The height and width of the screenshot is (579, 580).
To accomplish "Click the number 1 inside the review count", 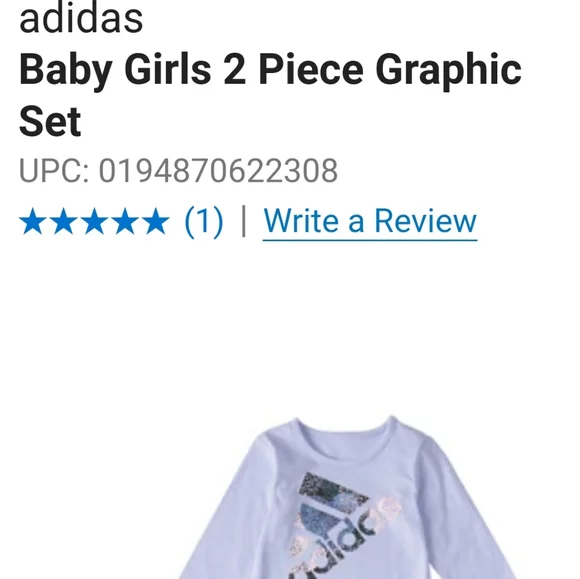I will tap(204, 221).
